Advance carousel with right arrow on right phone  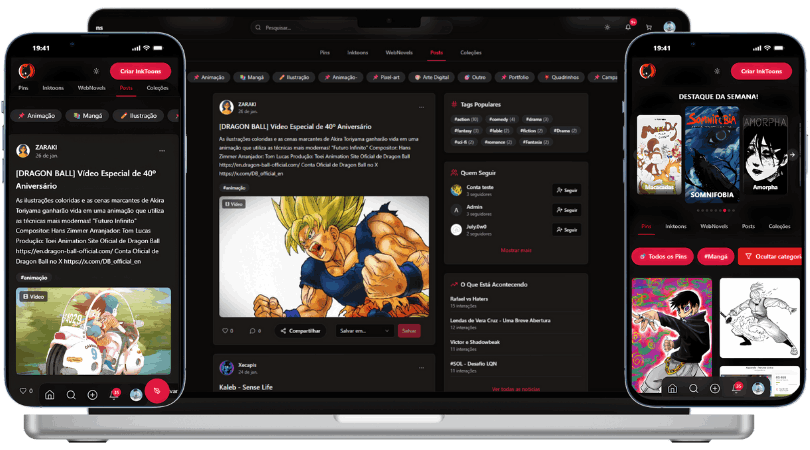792,154
